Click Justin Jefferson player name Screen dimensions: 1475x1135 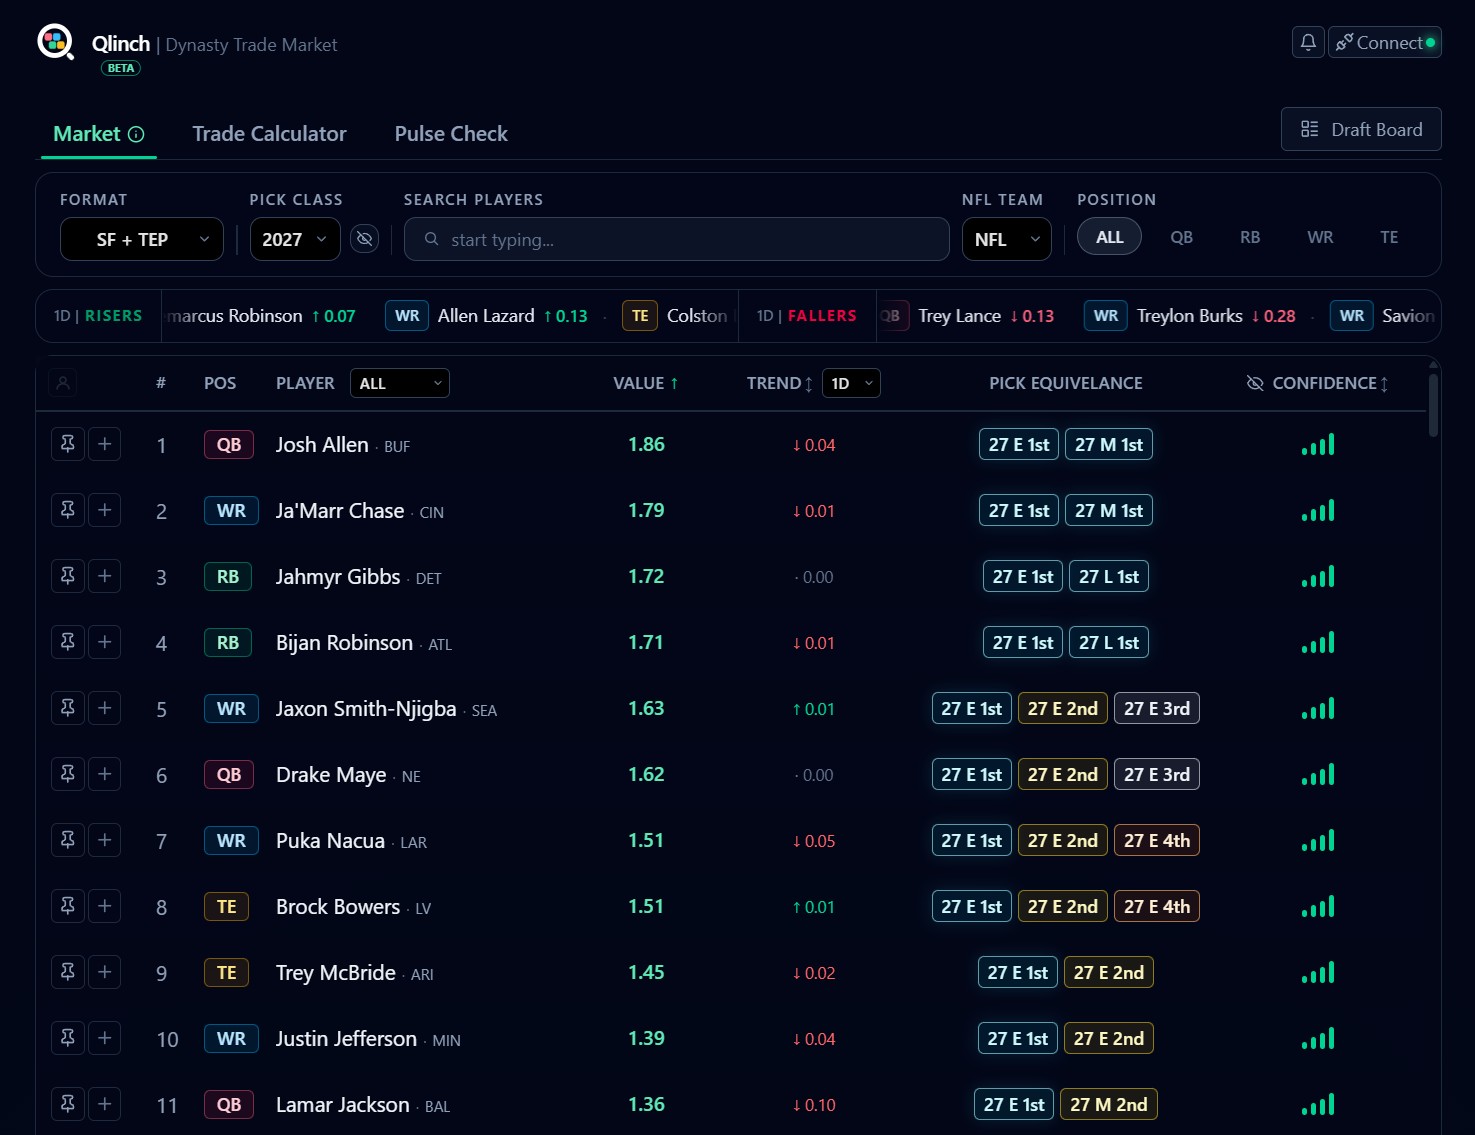[x=346, y=1038]
